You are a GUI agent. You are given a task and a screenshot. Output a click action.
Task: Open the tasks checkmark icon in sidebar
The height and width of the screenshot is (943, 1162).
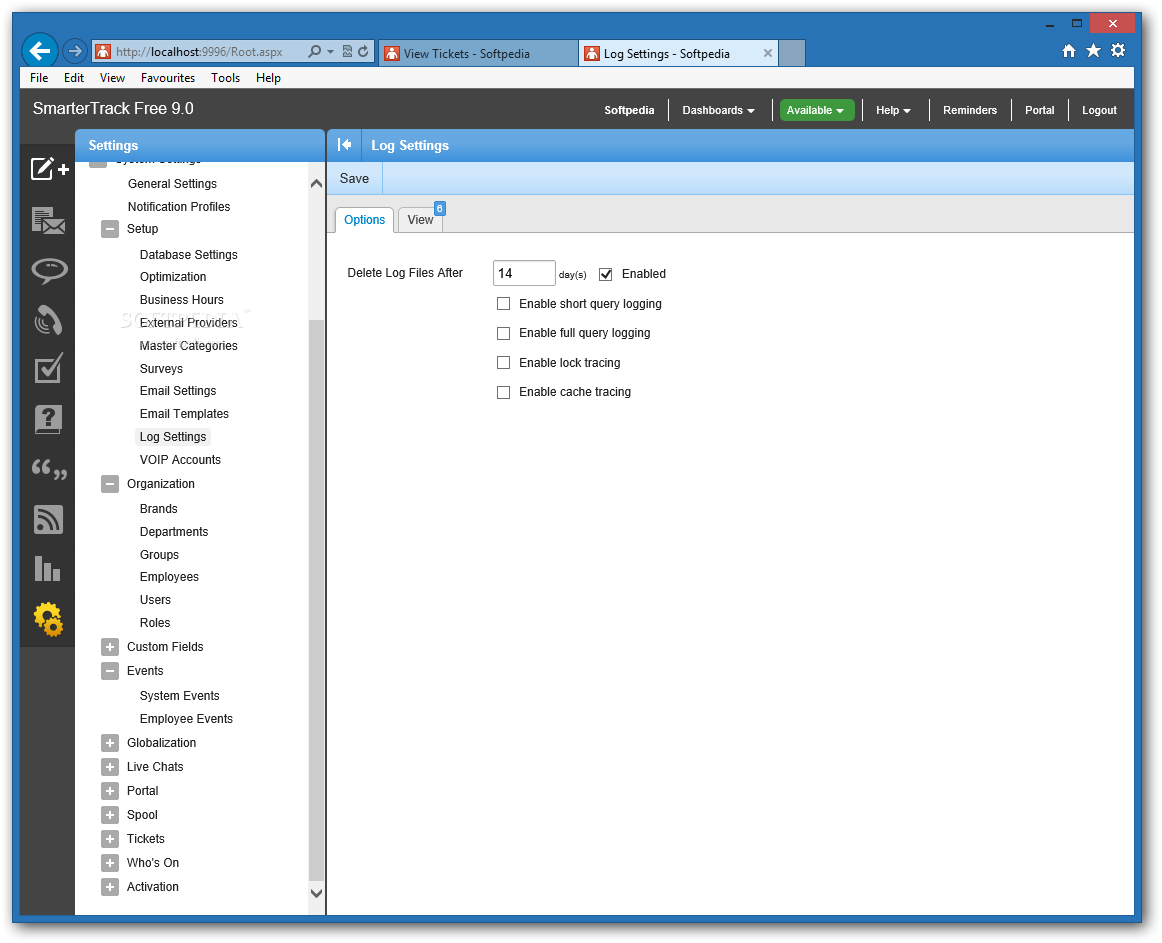point(48,368)
